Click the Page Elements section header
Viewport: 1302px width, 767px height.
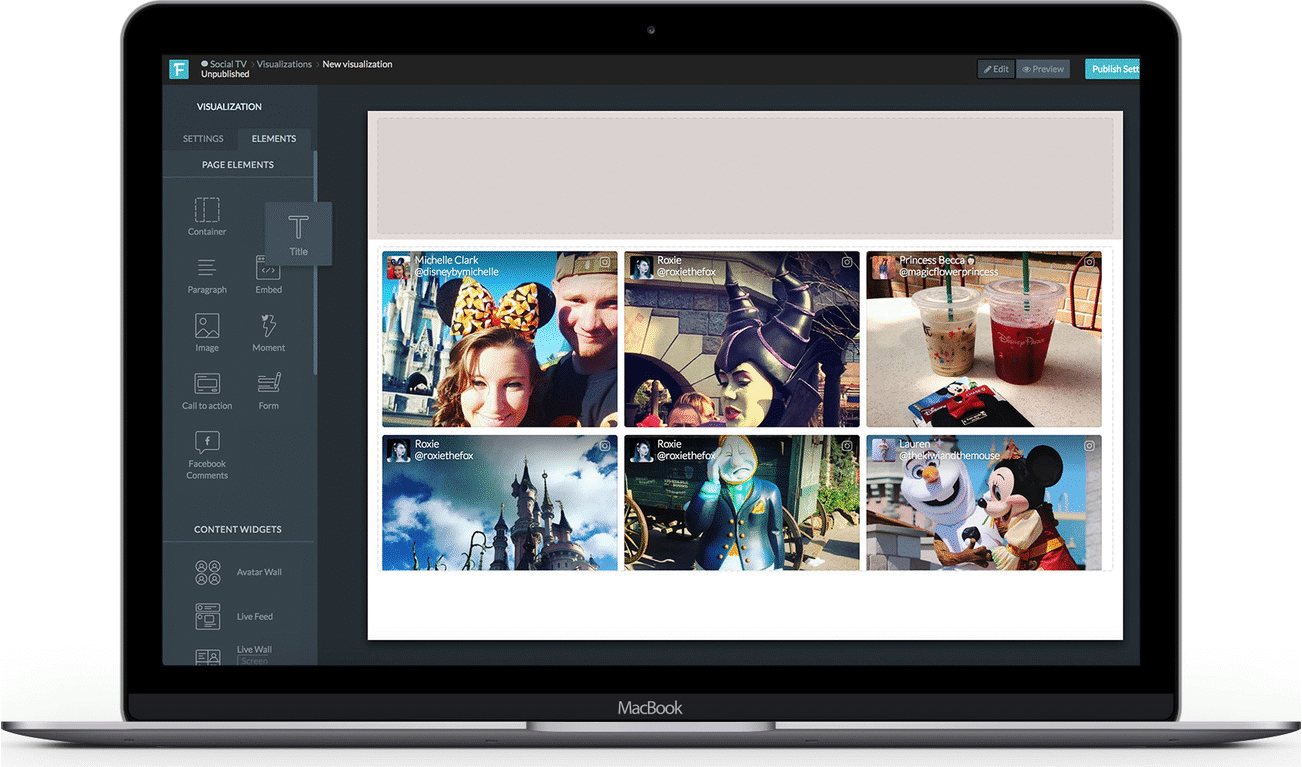238,165
